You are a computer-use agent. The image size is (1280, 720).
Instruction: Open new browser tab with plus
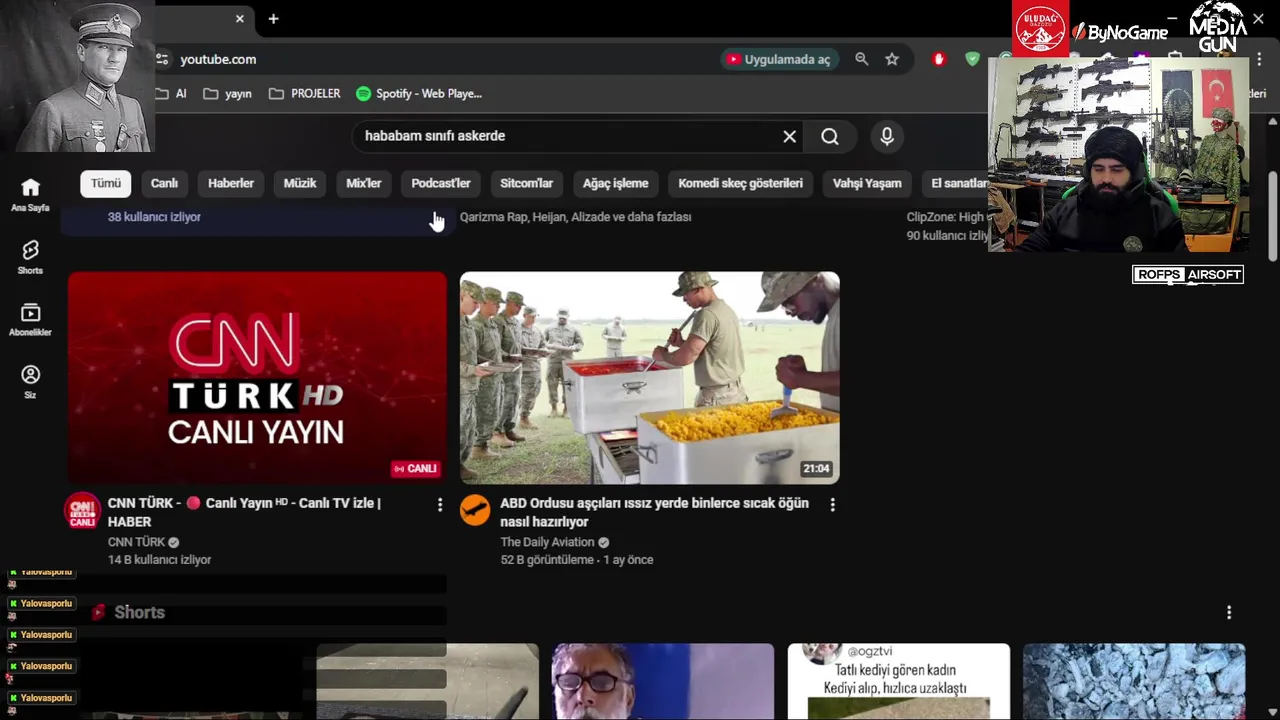(x=273, y=19)
